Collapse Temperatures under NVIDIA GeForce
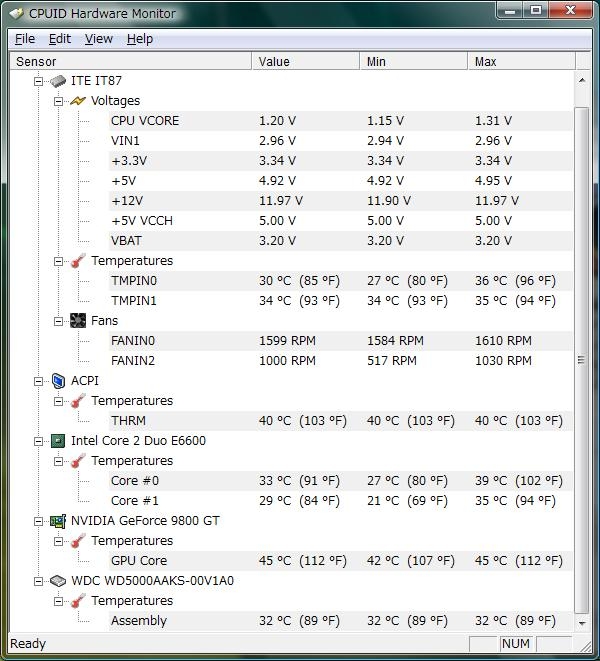Viewport: 600px width, 661px height. tap(58, 541)
